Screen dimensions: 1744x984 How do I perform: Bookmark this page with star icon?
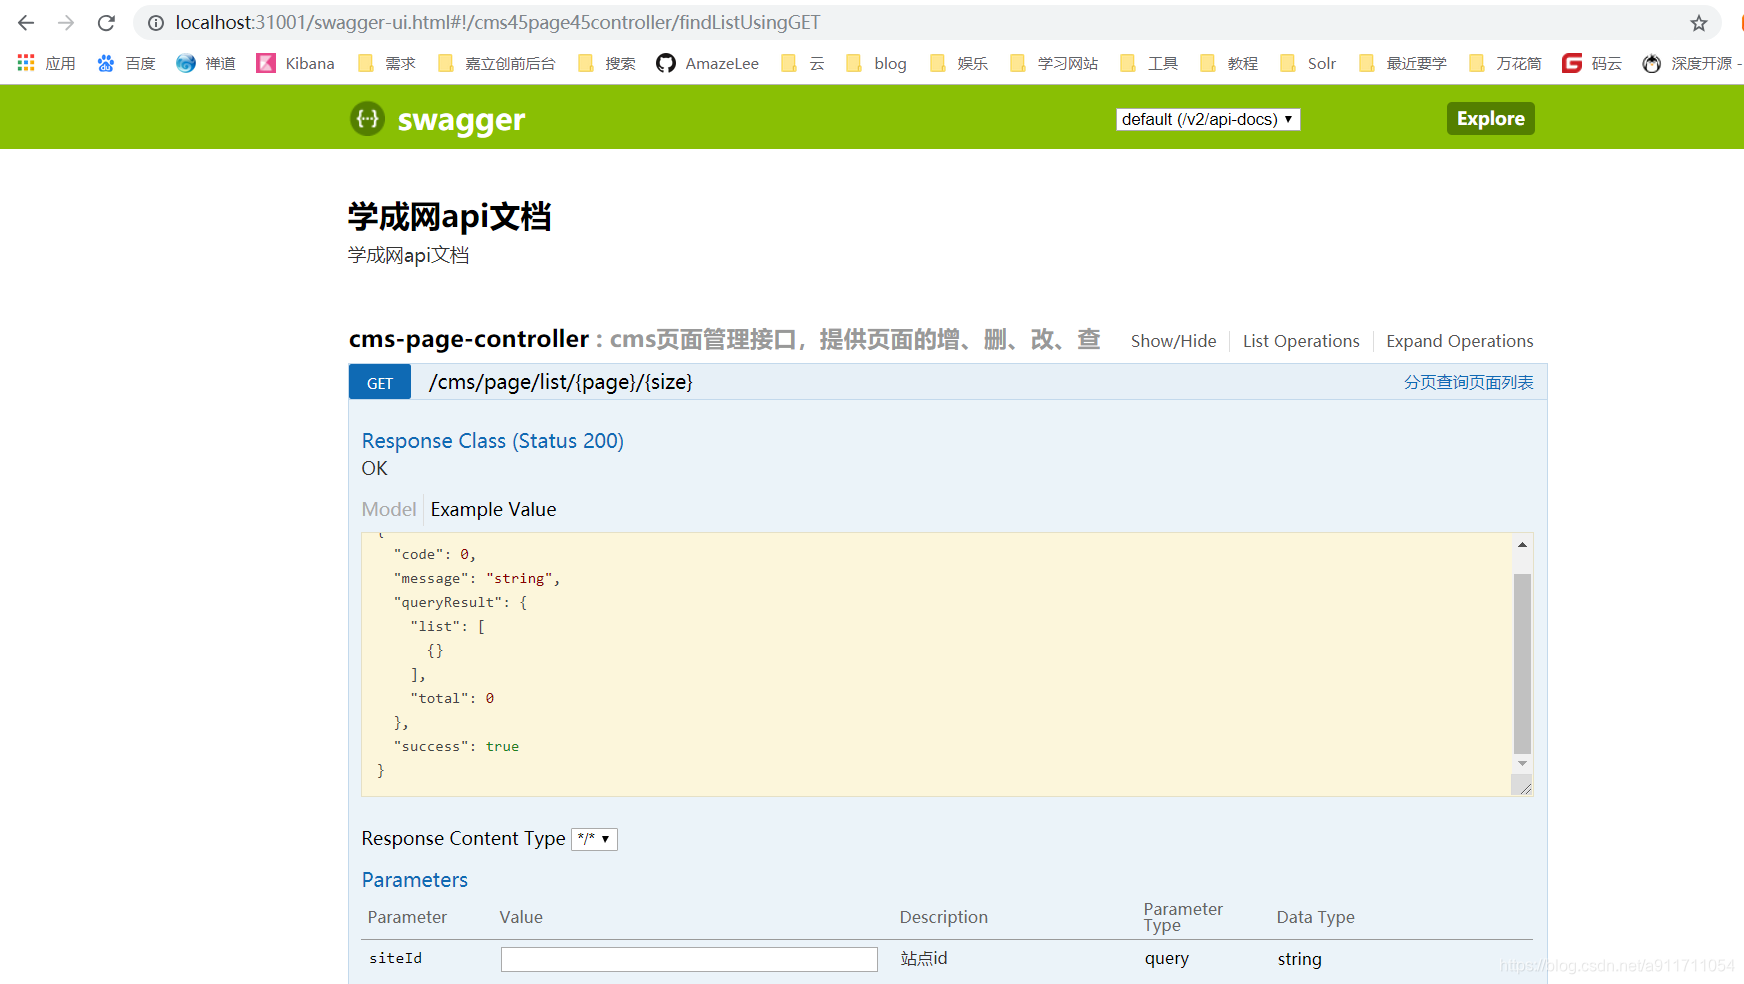point(1699,22)
